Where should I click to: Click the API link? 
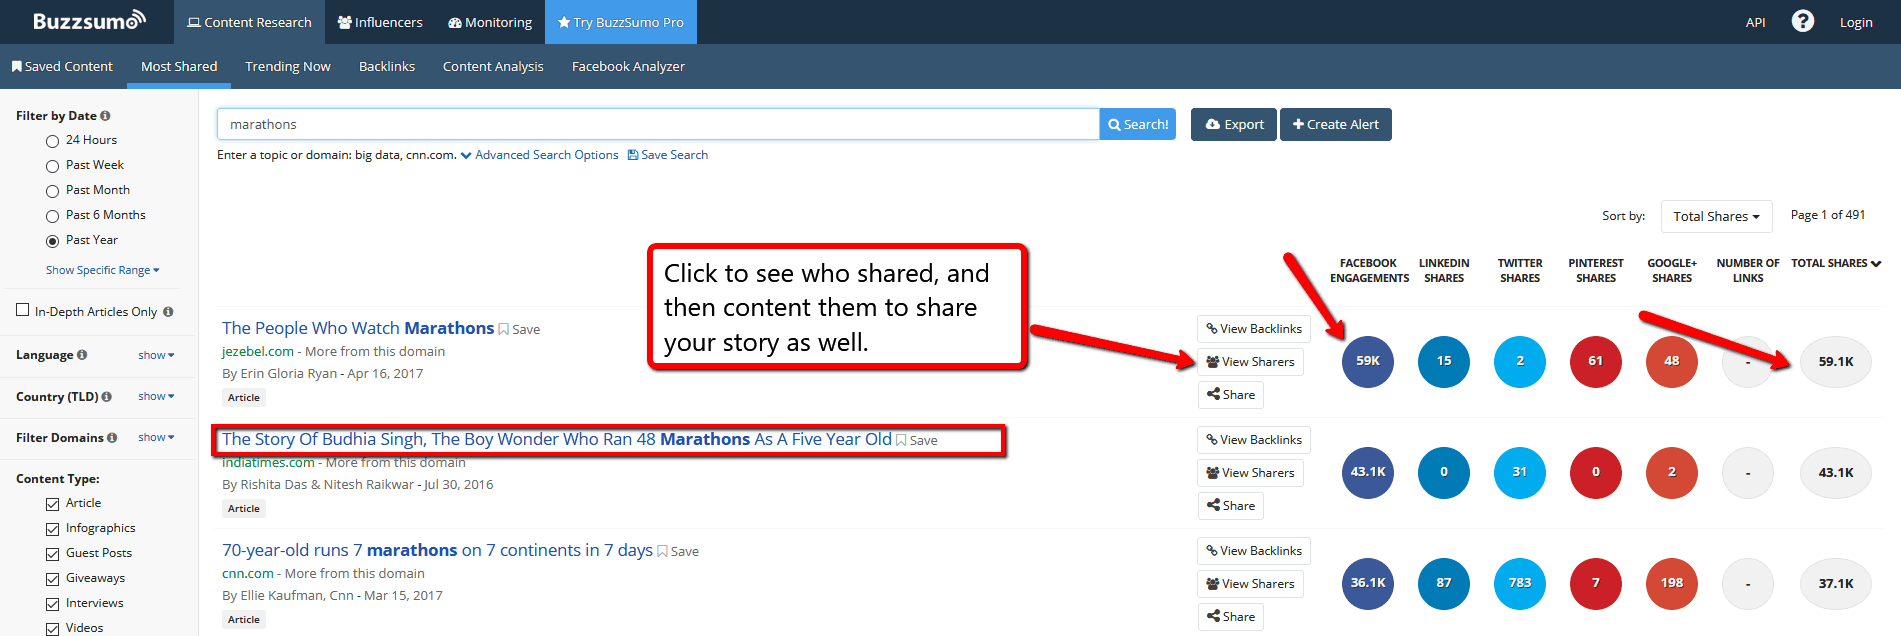tap(1755, 22)
